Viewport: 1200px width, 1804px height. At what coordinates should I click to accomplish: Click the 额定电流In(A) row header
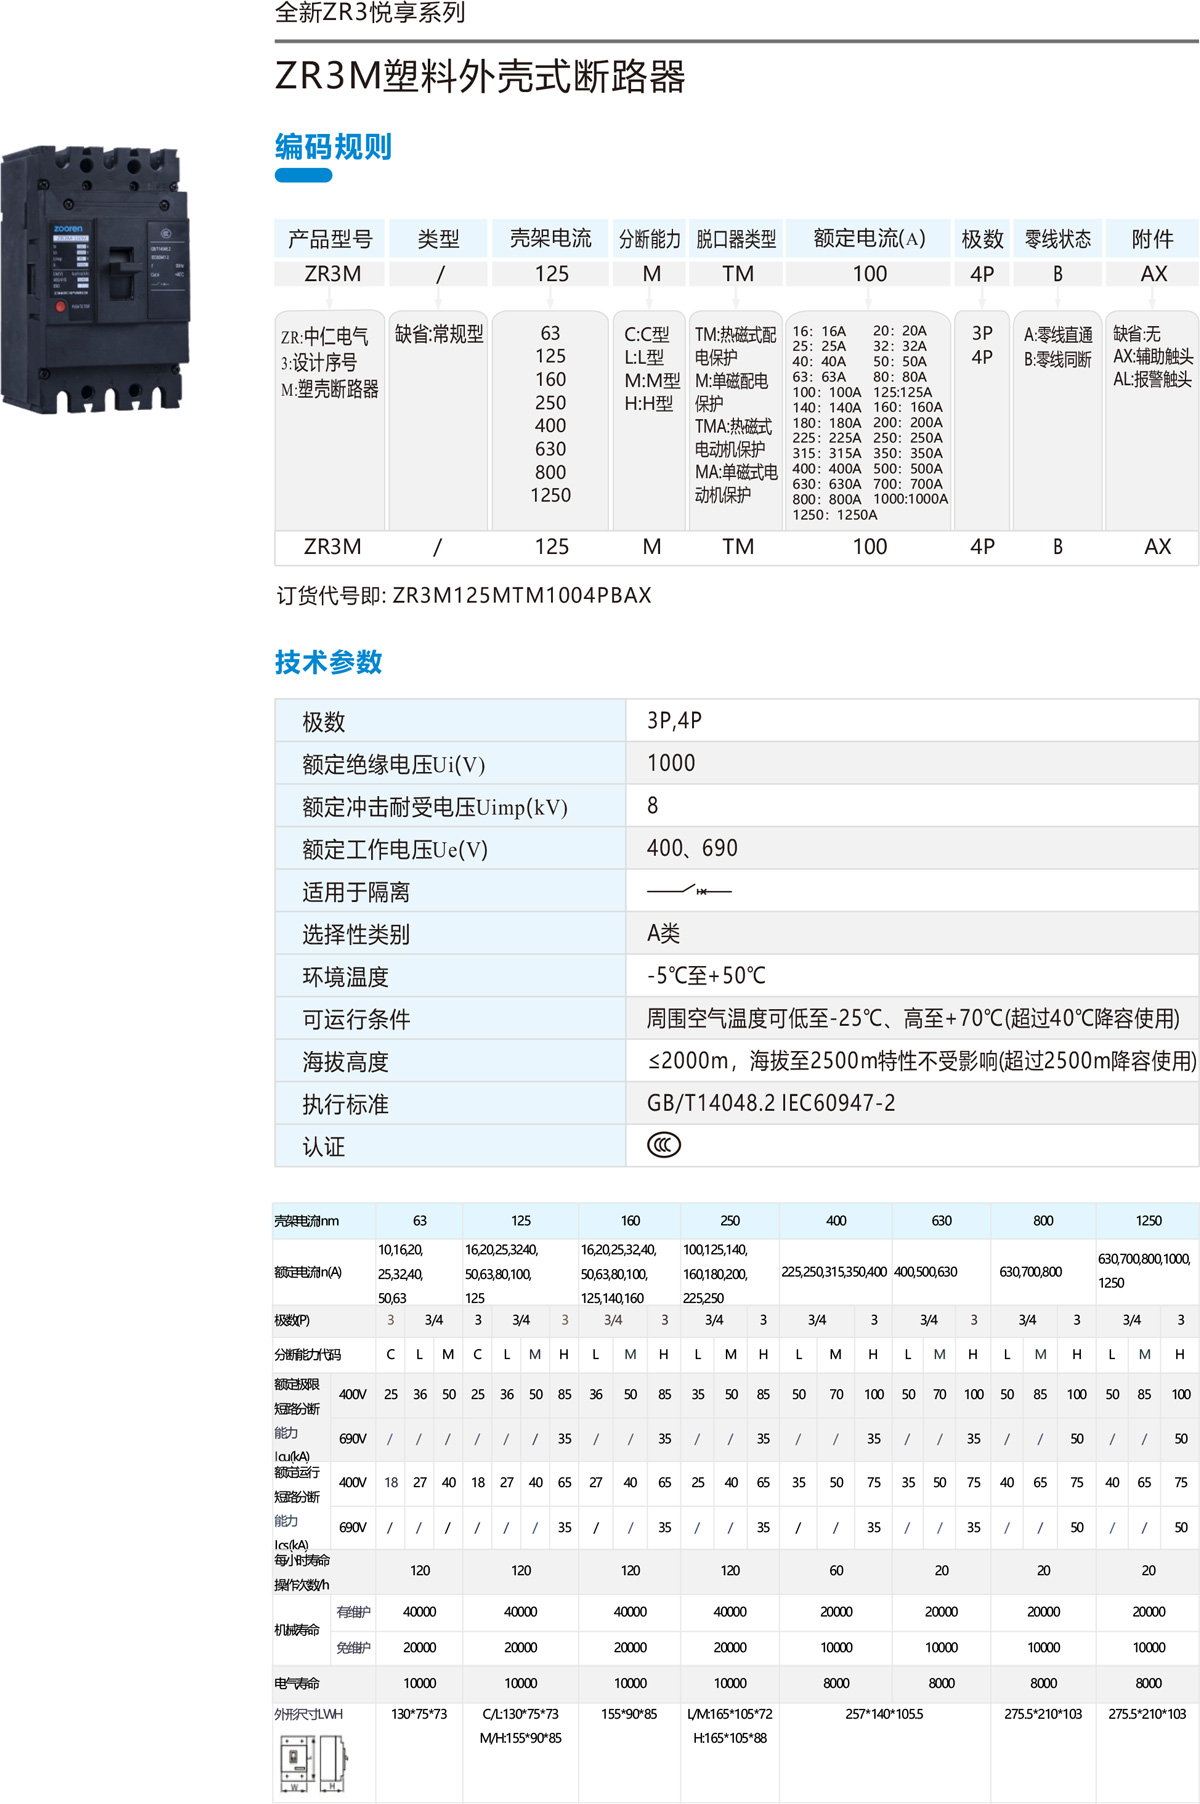tap(308, 1272)
